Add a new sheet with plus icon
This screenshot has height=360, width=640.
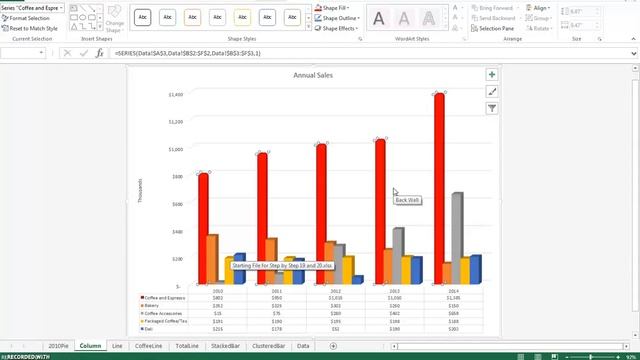333,346
